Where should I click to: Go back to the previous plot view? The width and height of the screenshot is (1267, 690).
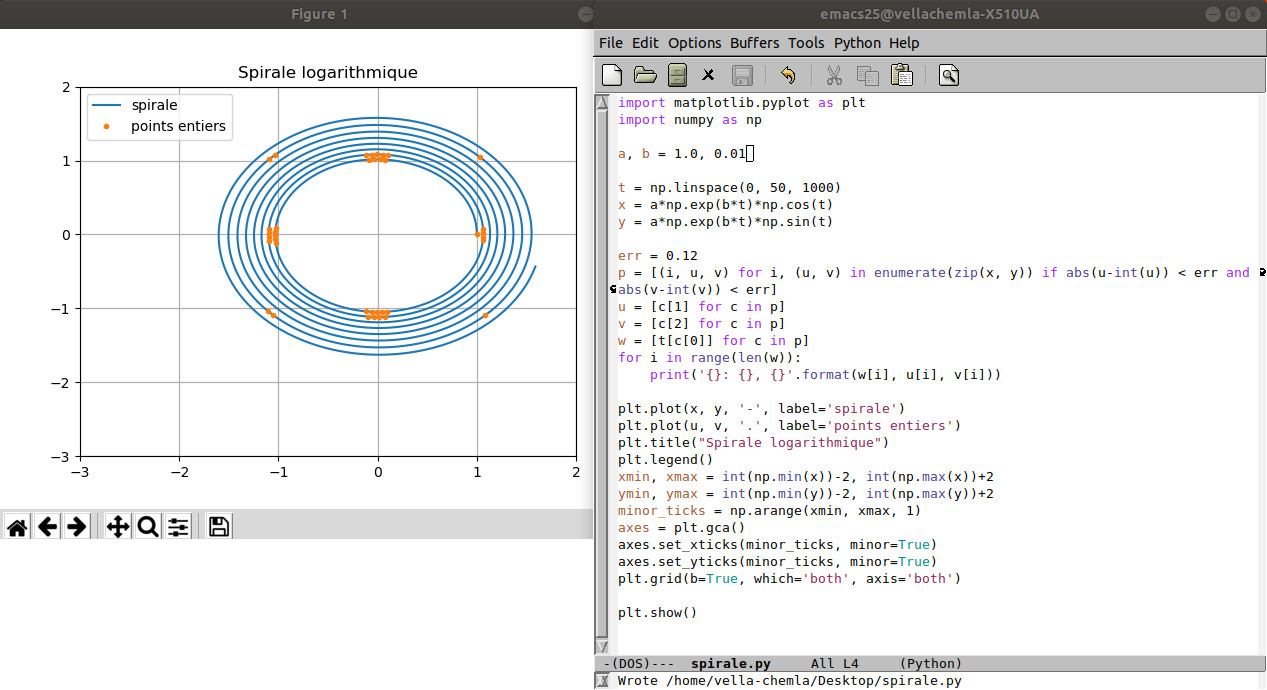pyautogui.click(x=47, y=527)
